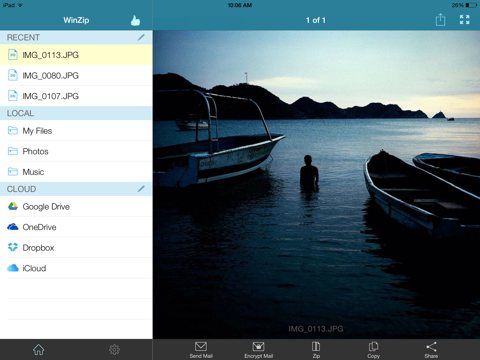Tap the battery indicator in status bar
Viewport: 480px width, 360px height.
[x=471, y=5]
